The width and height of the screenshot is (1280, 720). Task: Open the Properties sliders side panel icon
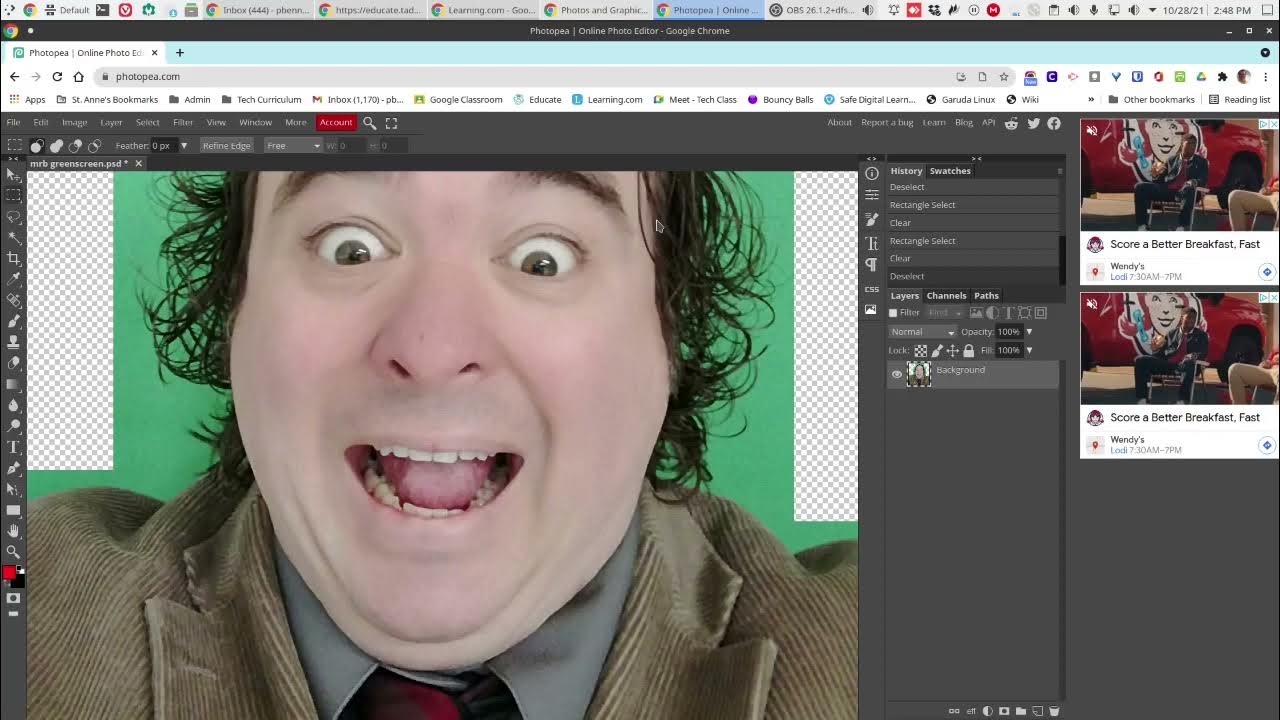click(871, 195)
